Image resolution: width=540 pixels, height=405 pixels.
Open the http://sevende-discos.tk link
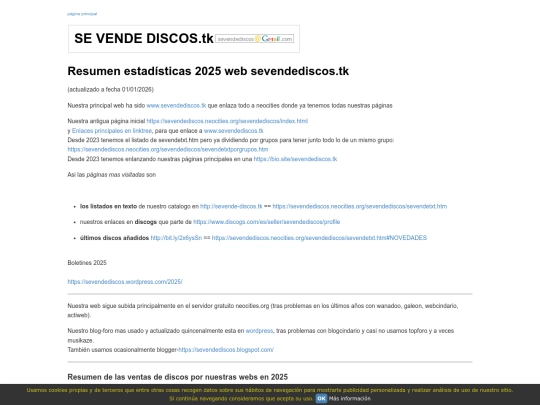coord(231,206)
